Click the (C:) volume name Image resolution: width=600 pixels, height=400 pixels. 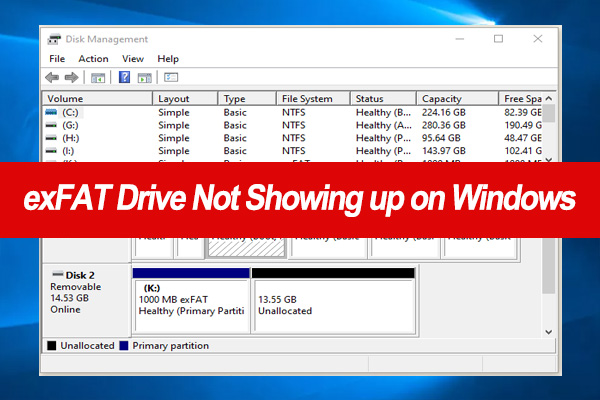70,113
